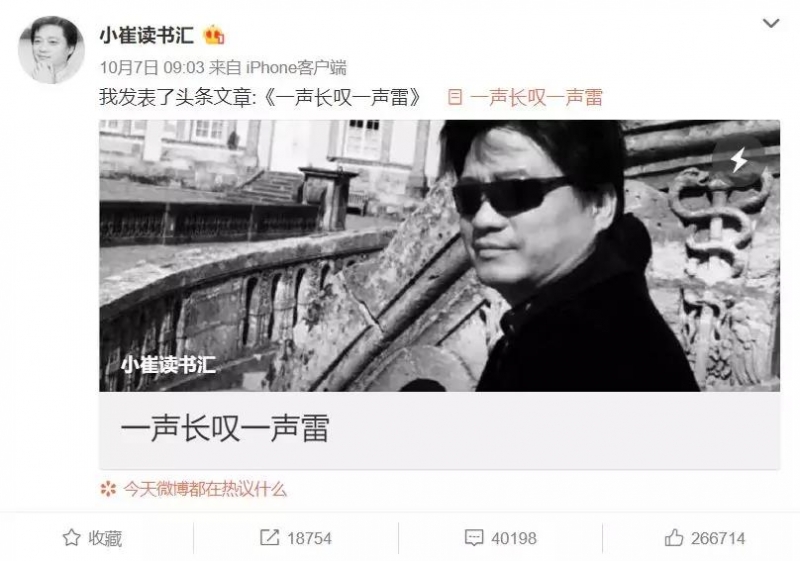This screenshot has width=800, height=561.
Task: Toggle the 收藏 star favorite icon
Action: tap(71, 538)
